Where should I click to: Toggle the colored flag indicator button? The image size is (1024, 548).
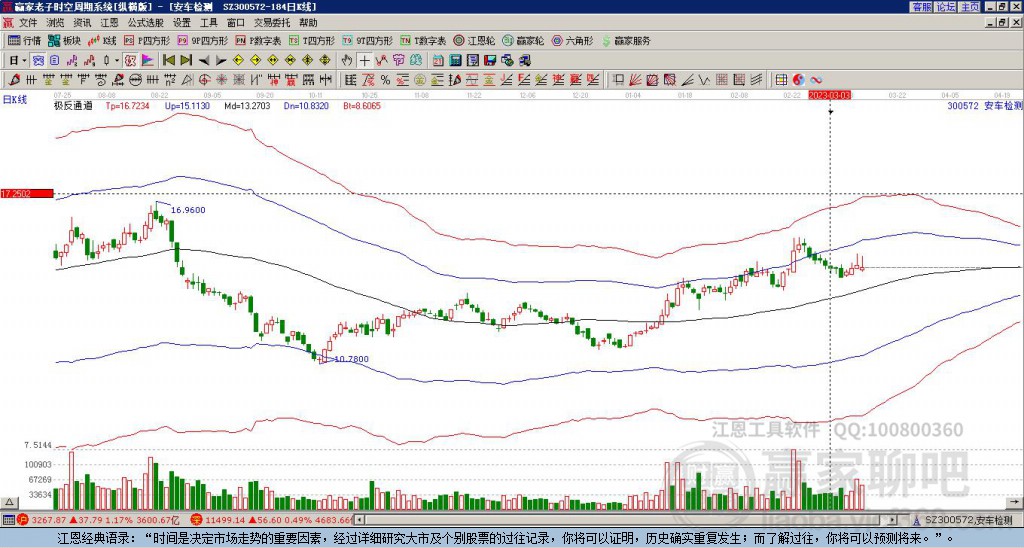[148, 61]
